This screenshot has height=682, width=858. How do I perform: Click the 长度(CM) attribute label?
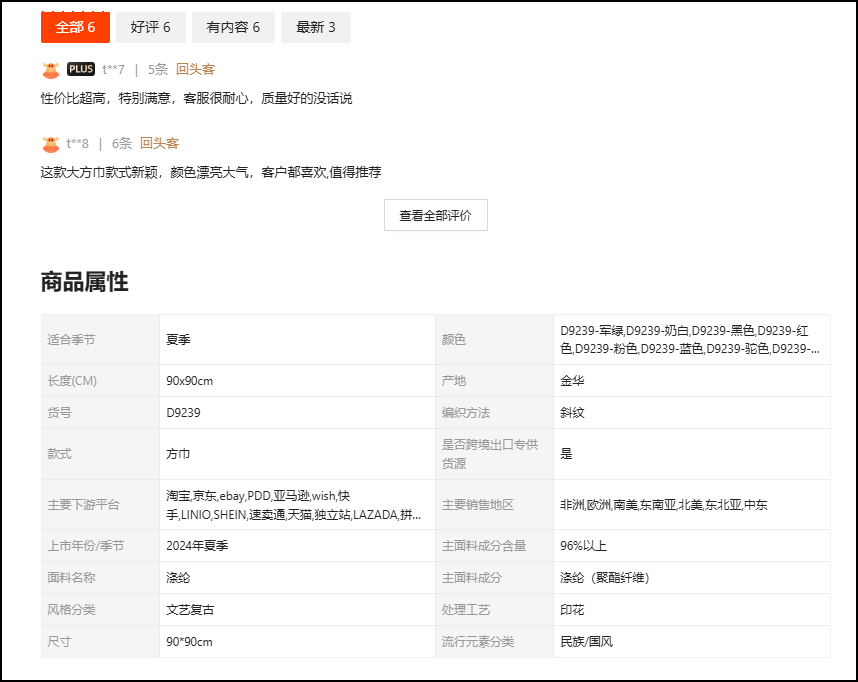[72, 381]
